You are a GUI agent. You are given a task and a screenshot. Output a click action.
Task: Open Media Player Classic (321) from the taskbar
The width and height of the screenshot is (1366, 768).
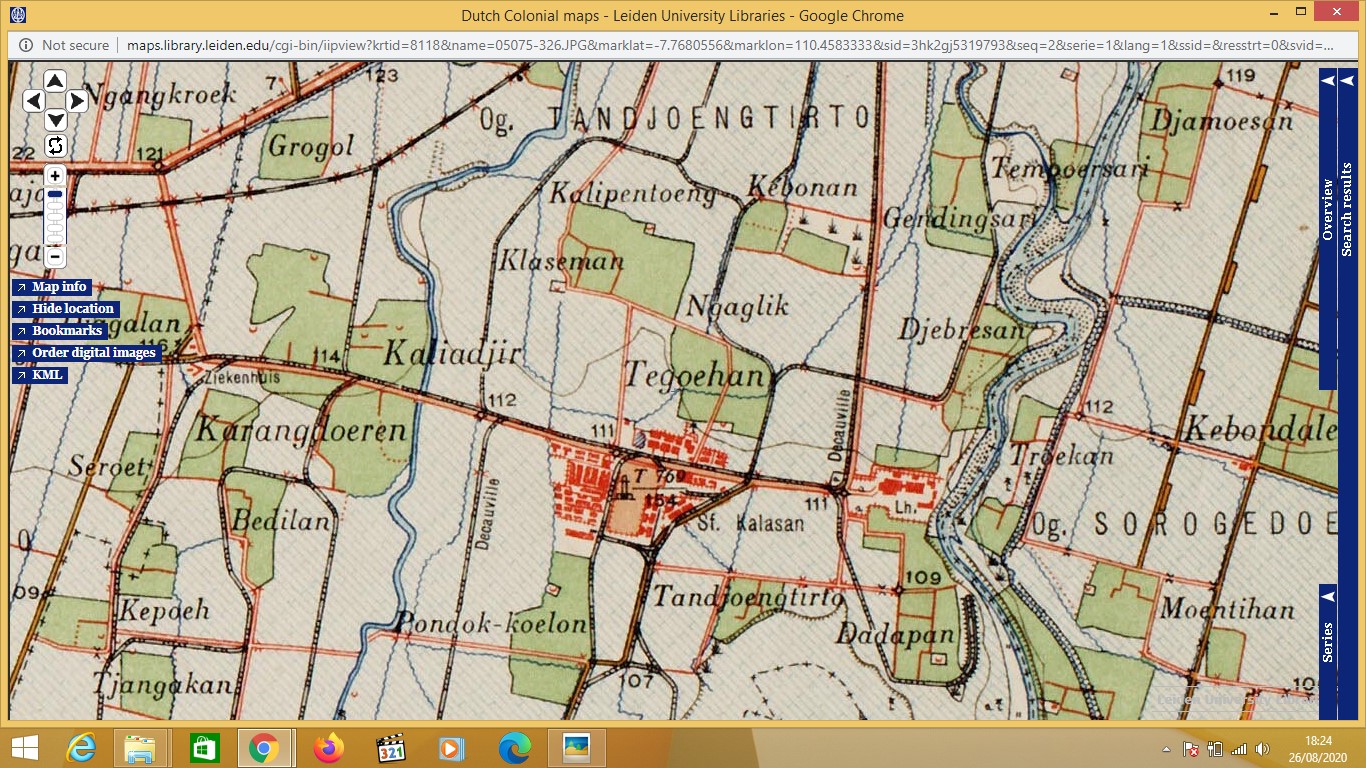click(x=390, y=748)
